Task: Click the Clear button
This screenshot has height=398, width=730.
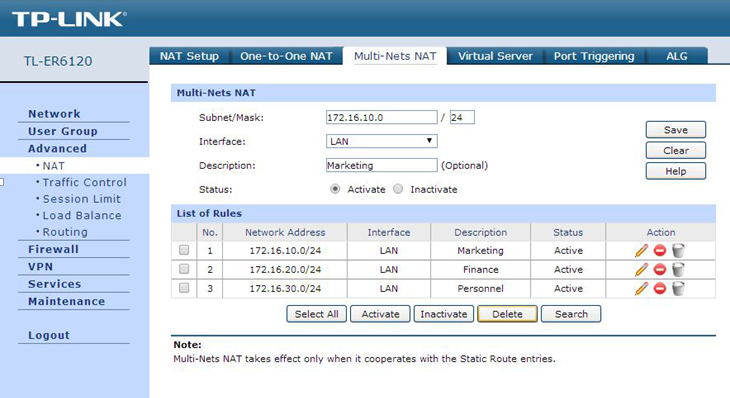Action: [x=676, y=150]
